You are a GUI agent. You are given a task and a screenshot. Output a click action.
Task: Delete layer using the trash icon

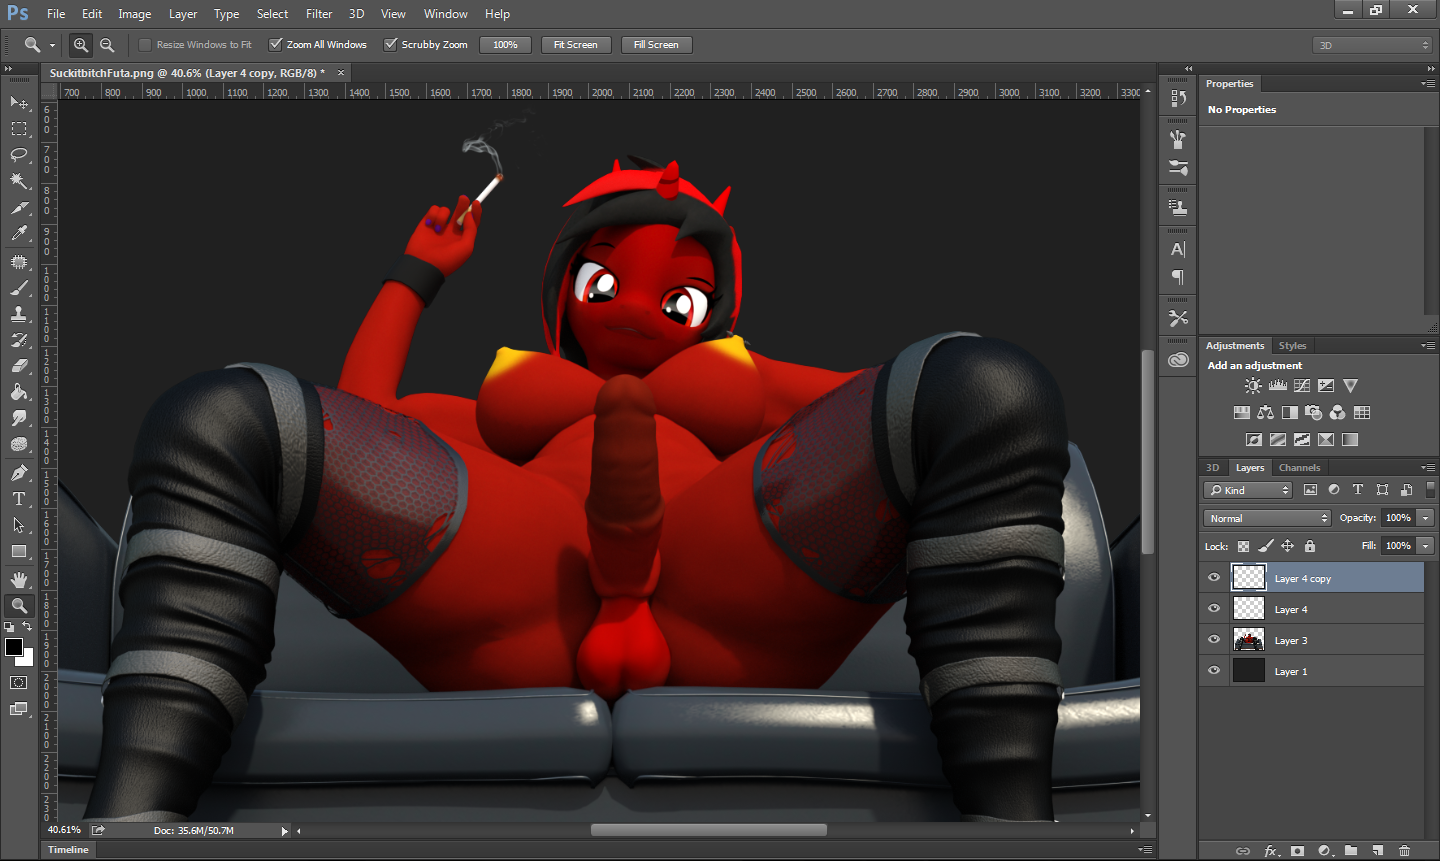1404,851
